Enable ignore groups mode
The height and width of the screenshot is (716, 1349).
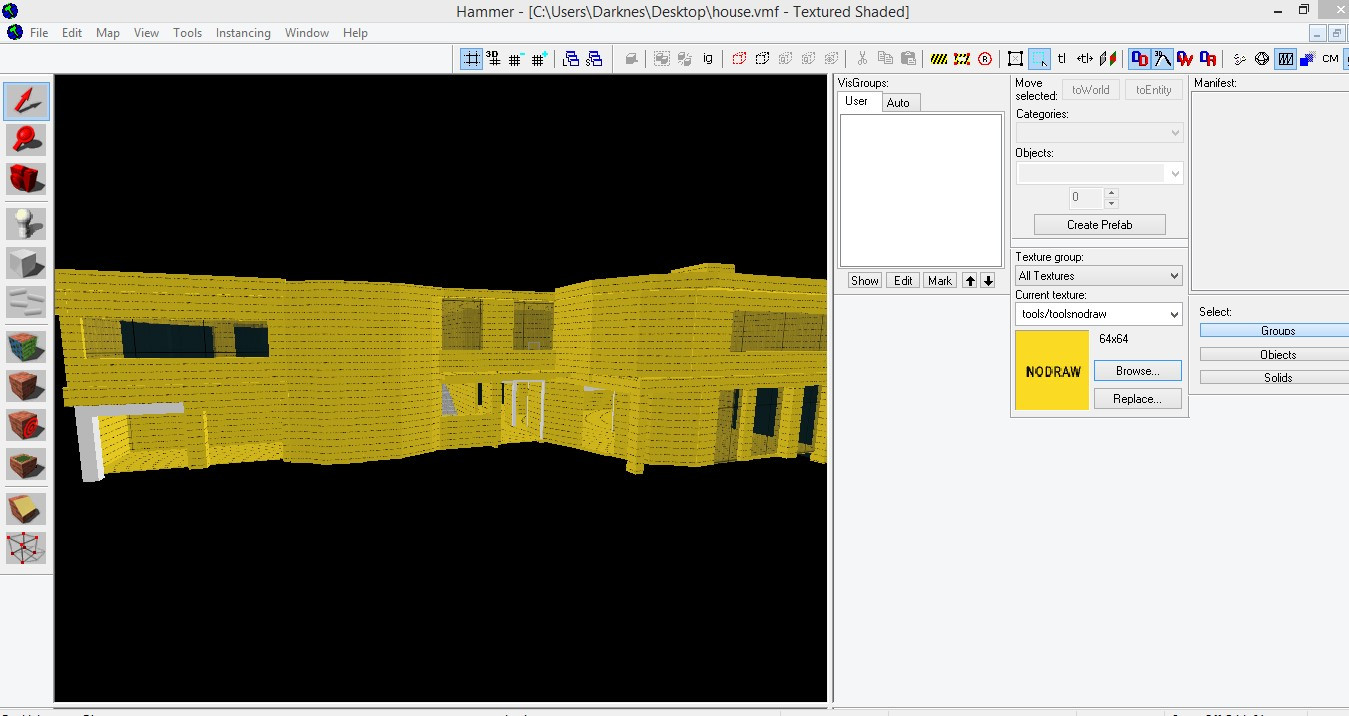[x=707, y=58]
